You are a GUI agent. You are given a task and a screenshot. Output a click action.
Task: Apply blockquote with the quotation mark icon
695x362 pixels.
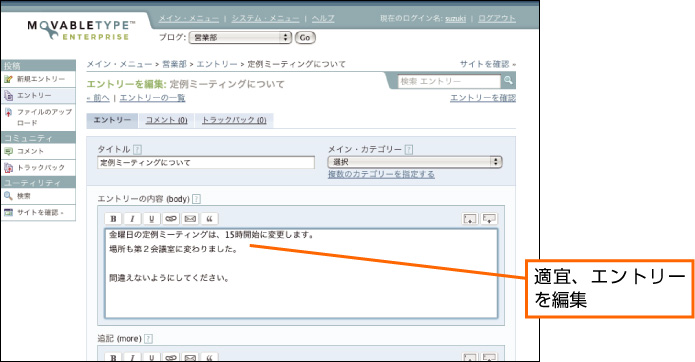tap(209, 218)
